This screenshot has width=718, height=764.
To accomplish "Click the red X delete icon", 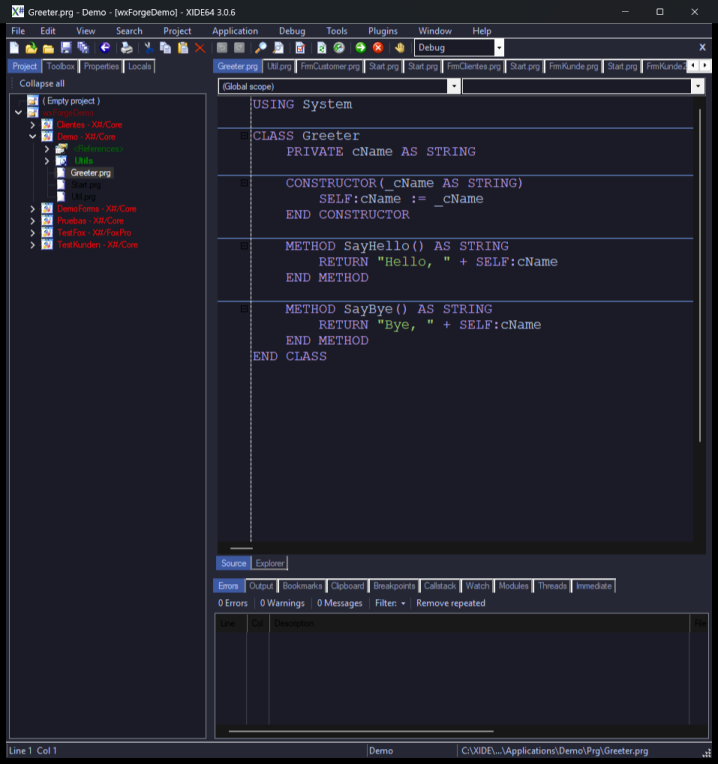I will [200, 48].
